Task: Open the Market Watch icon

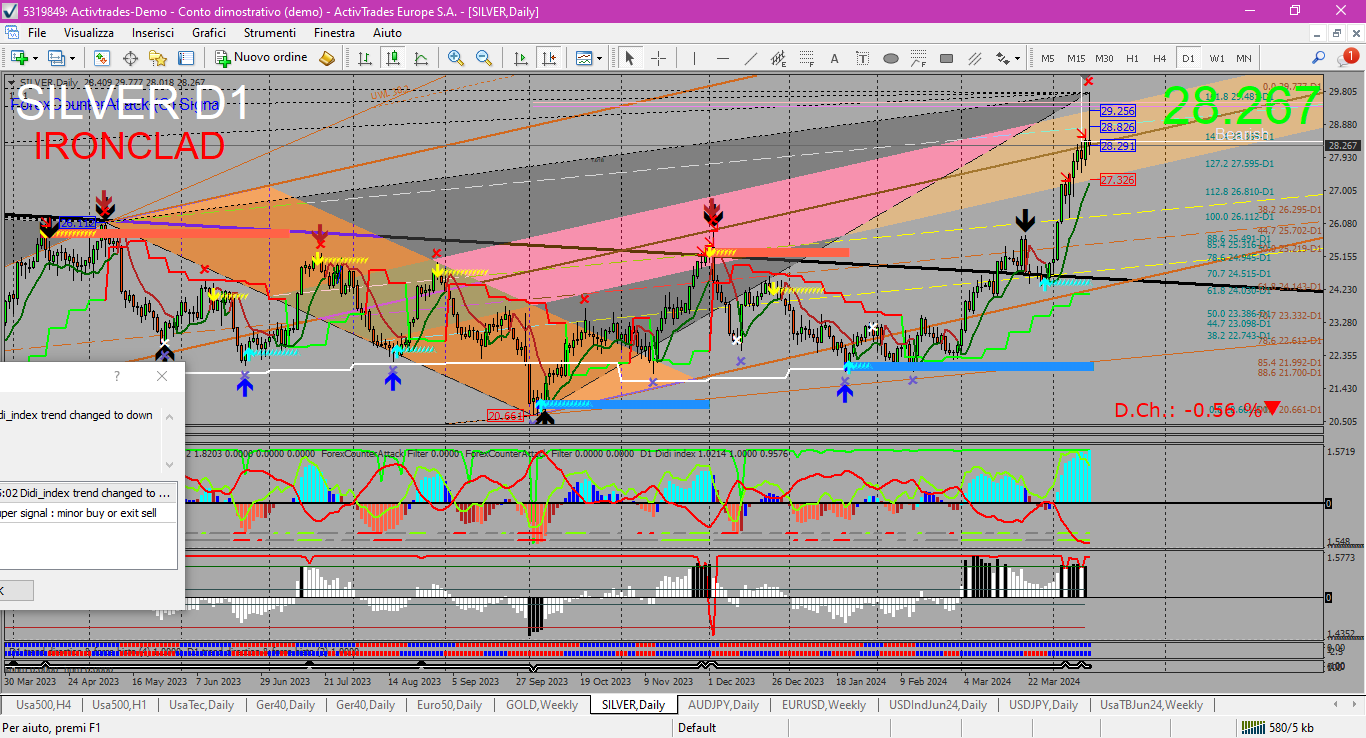Action: point(101,58)
